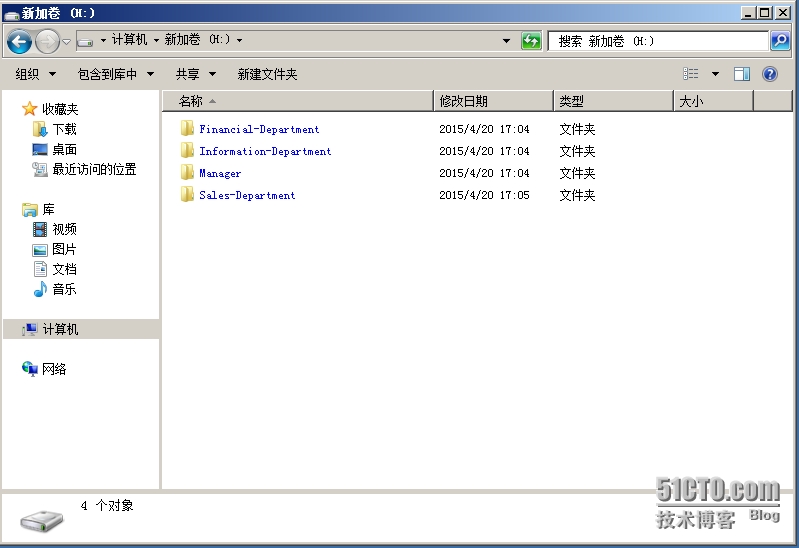
Task: Open the 共享 menu
Action: coord(195,74)
